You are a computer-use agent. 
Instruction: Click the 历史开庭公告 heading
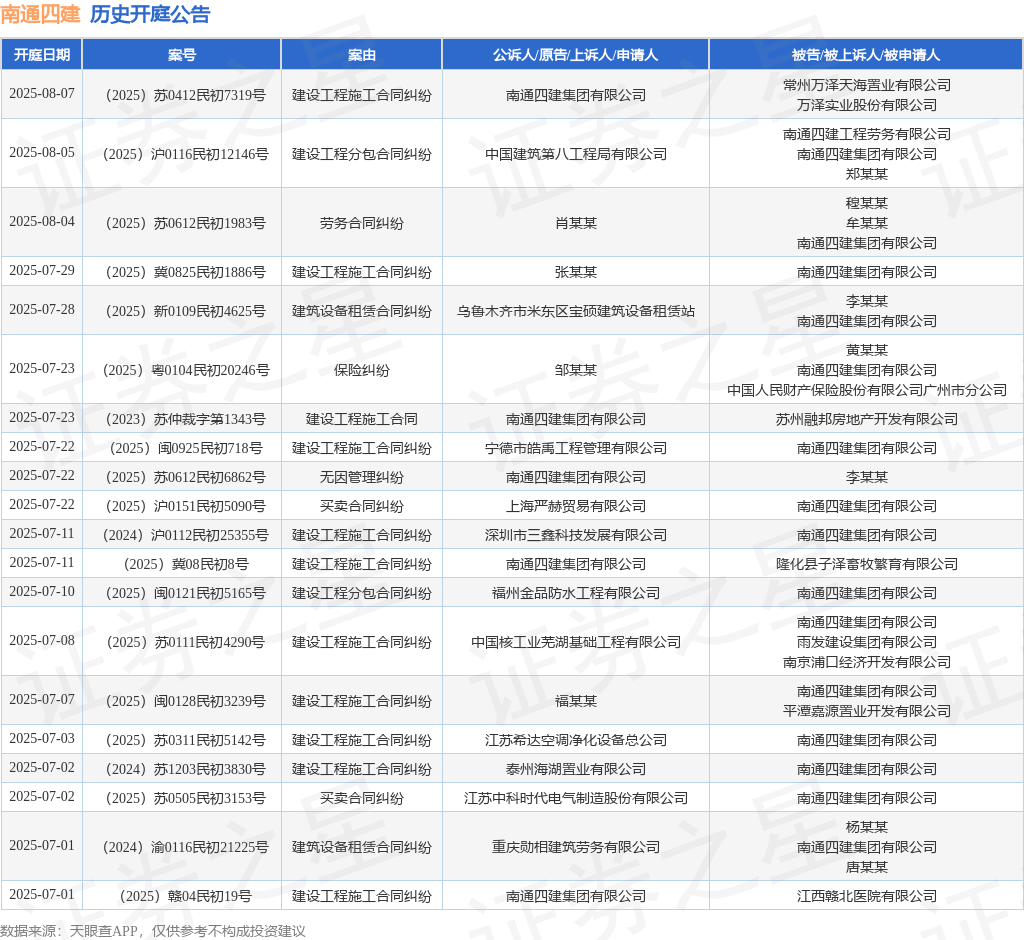[150, 14]
